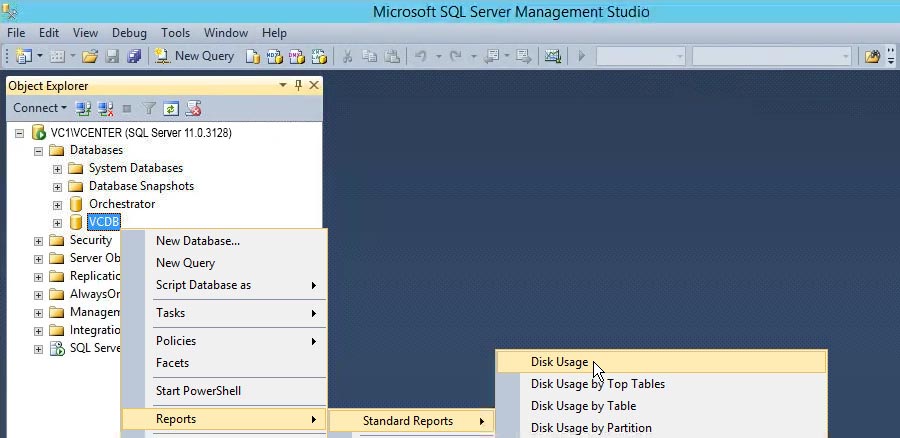Viewport: 900px width, 438px height.
Task: Open the Window menu
Action: point(226,33)
